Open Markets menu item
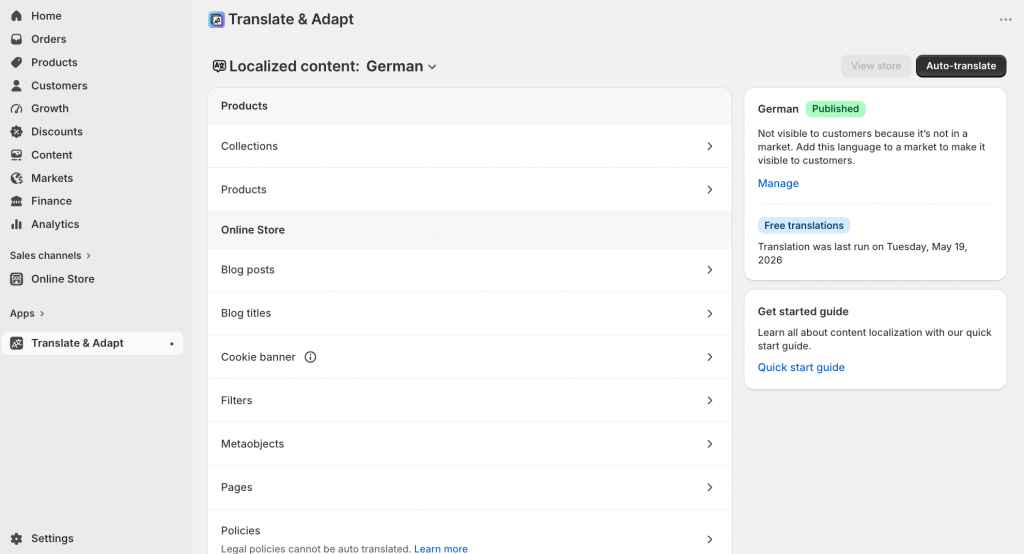1024x554 pixels. point(52,178)
